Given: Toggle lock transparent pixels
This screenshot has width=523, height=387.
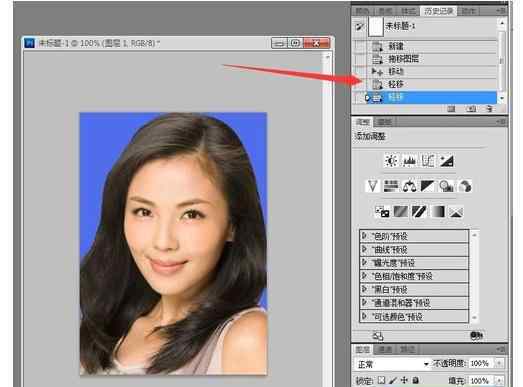Looking at the screenshot, I should (x=382, y=380).
